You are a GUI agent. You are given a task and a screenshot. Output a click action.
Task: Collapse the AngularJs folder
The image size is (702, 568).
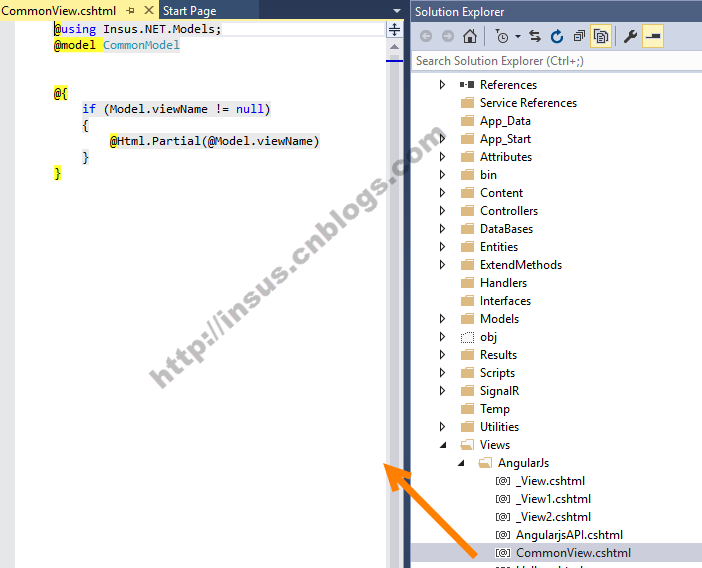[461, 463]
